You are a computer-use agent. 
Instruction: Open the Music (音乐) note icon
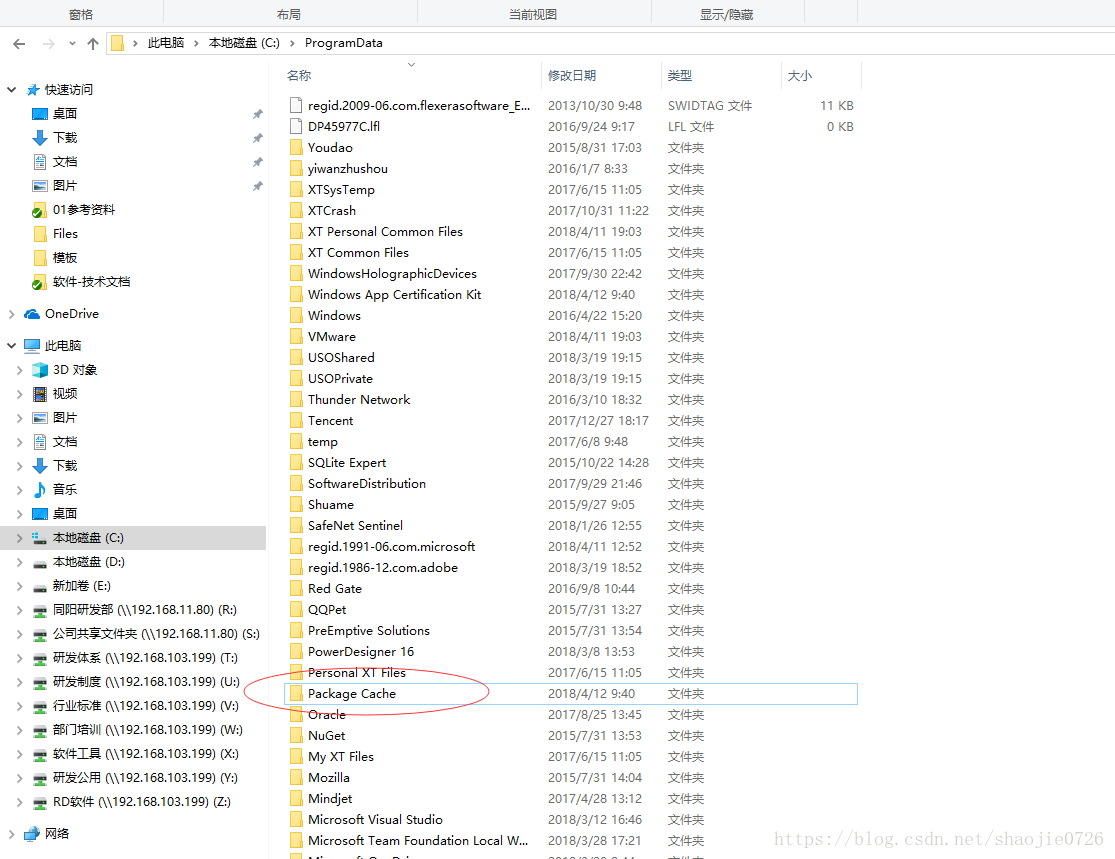(x=40, y=489)
